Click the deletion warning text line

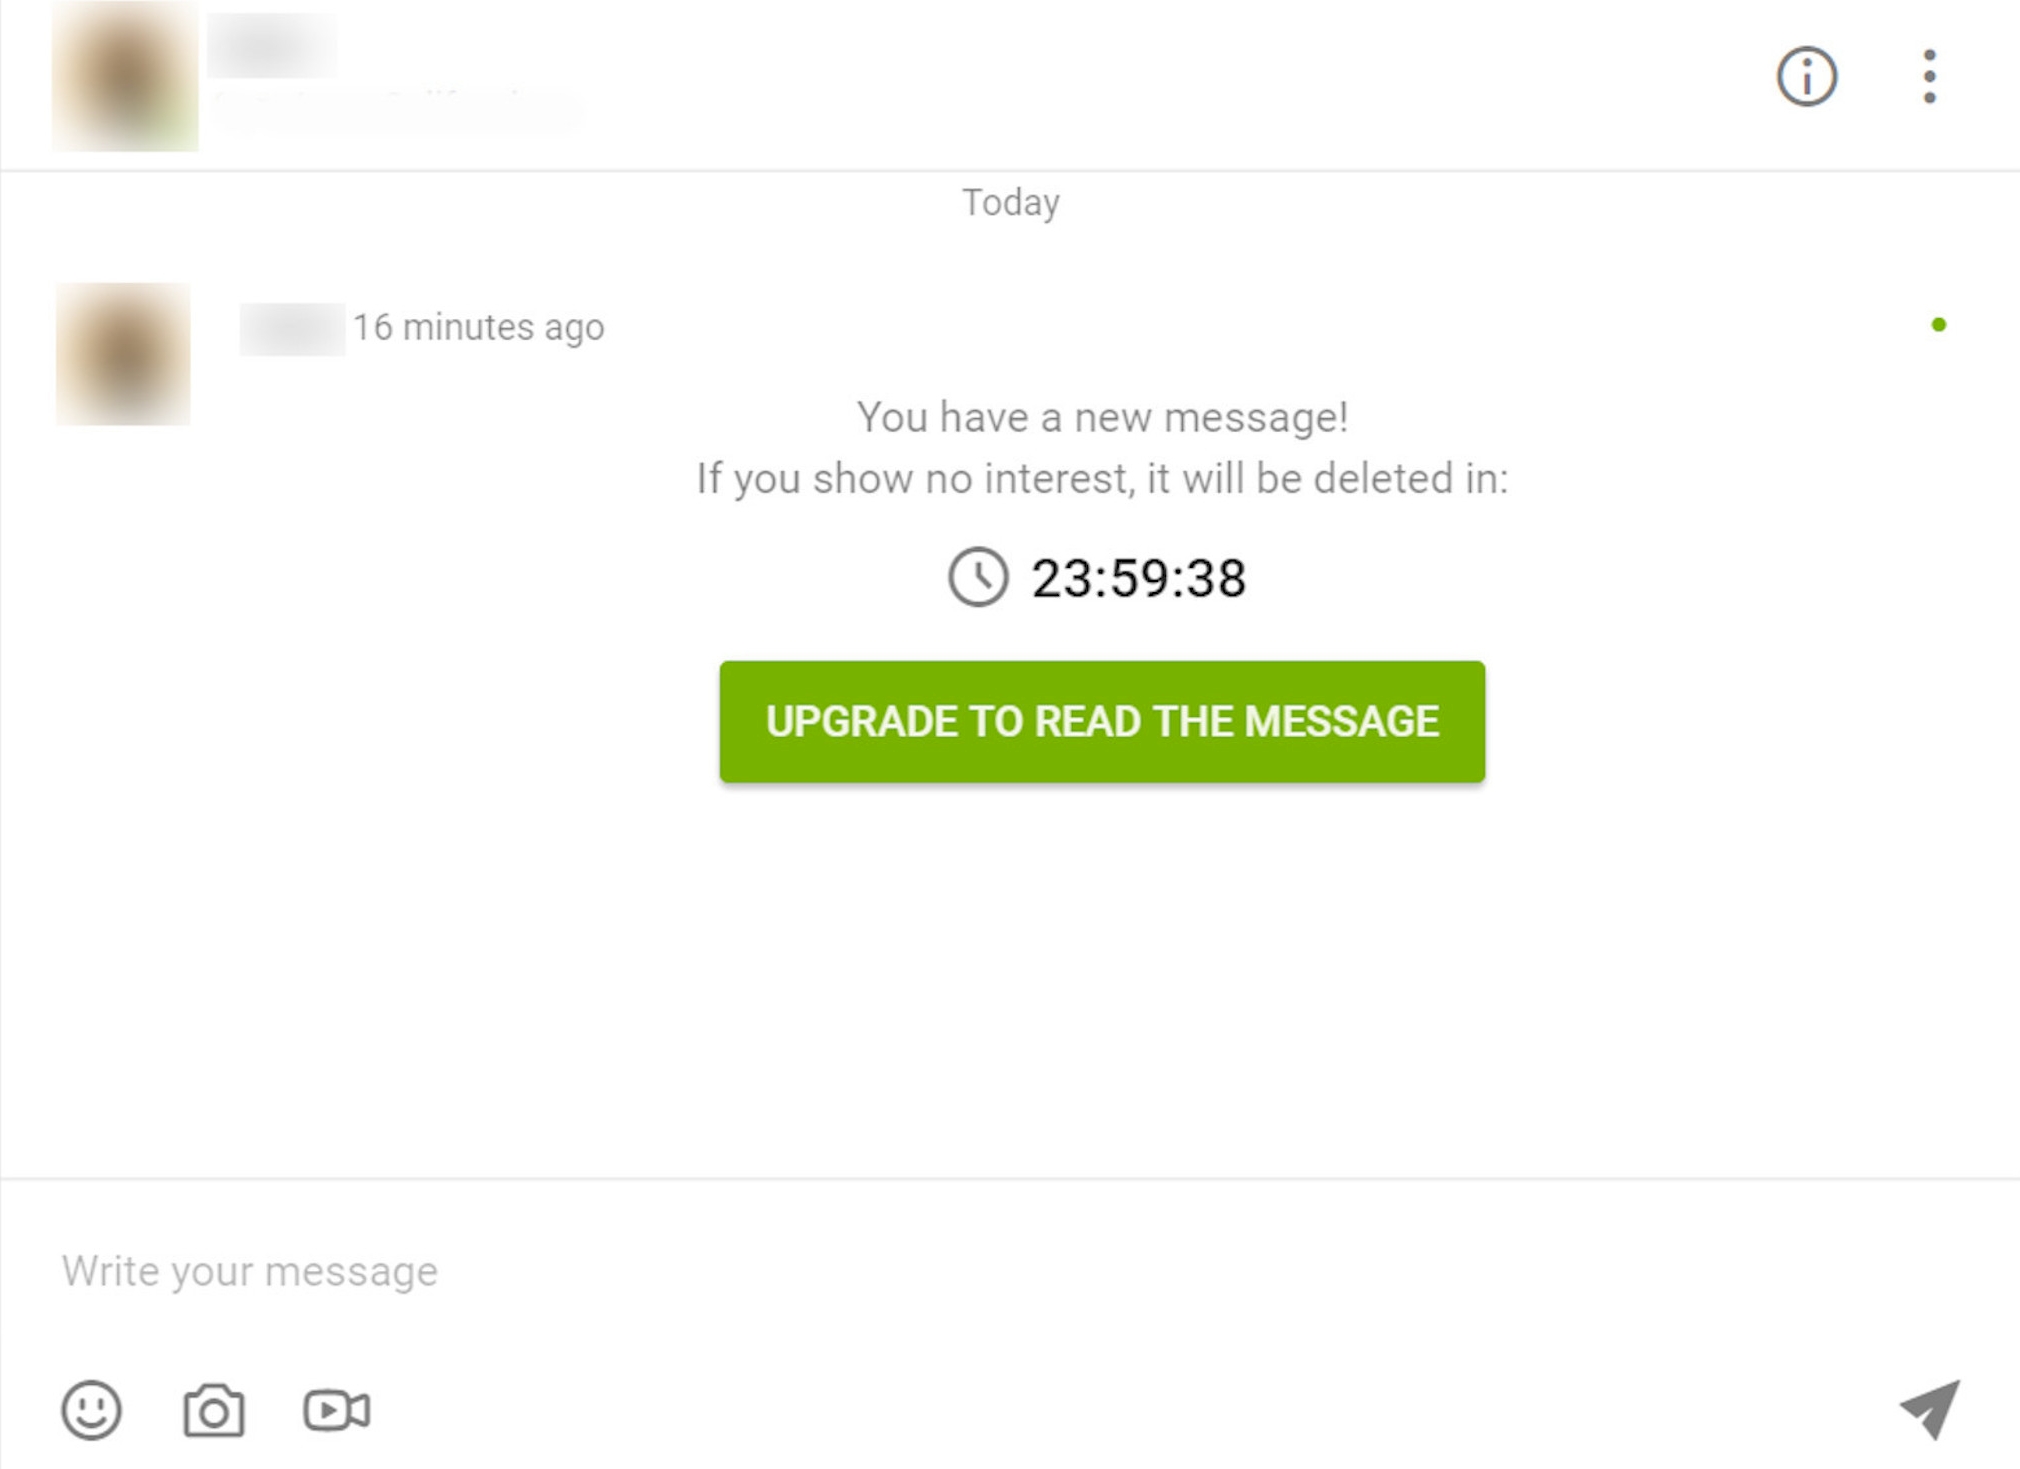click(x=1102, y=479)
